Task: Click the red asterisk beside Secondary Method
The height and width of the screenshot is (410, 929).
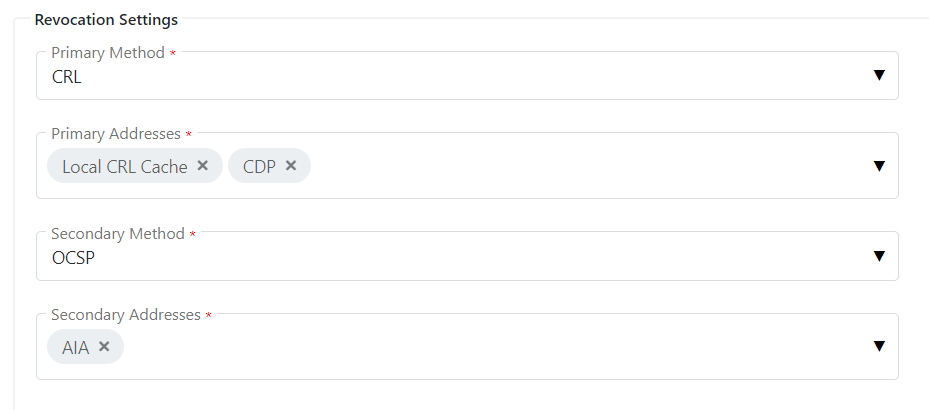Action: click(x=193, y=234)
